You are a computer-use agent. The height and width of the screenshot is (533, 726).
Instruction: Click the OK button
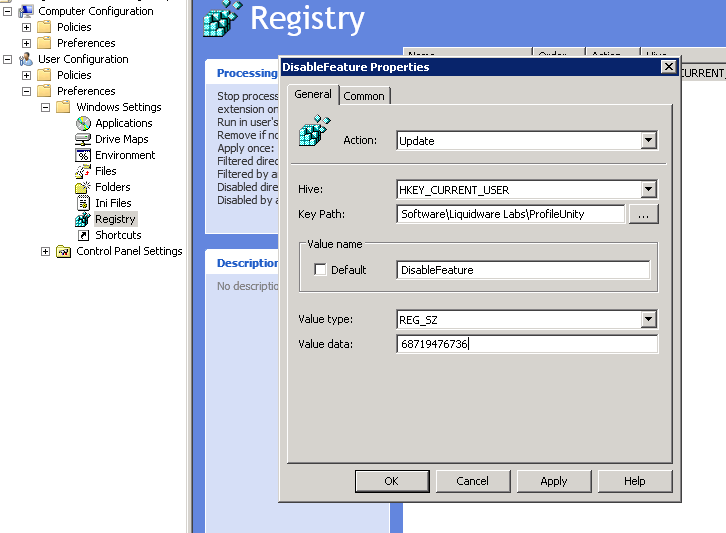point(391,481)
